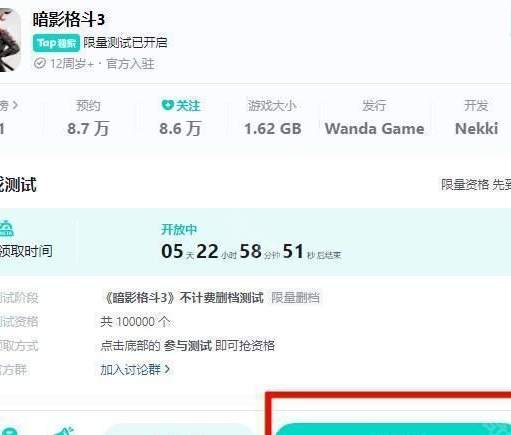Screen dimensions: 511x435
Task: Click the 限量删档 tag label
Action: click(295, 297)
